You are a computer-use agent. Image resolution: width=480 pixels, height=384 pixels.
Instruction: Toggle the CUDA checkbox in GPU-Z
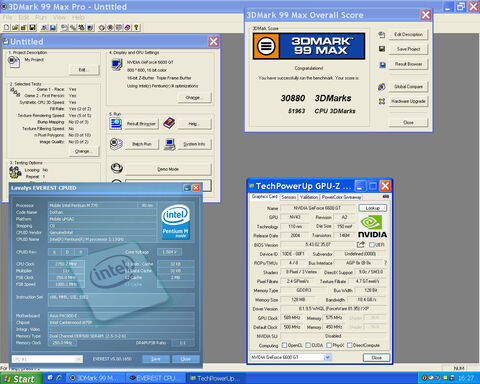click(308, 345)
